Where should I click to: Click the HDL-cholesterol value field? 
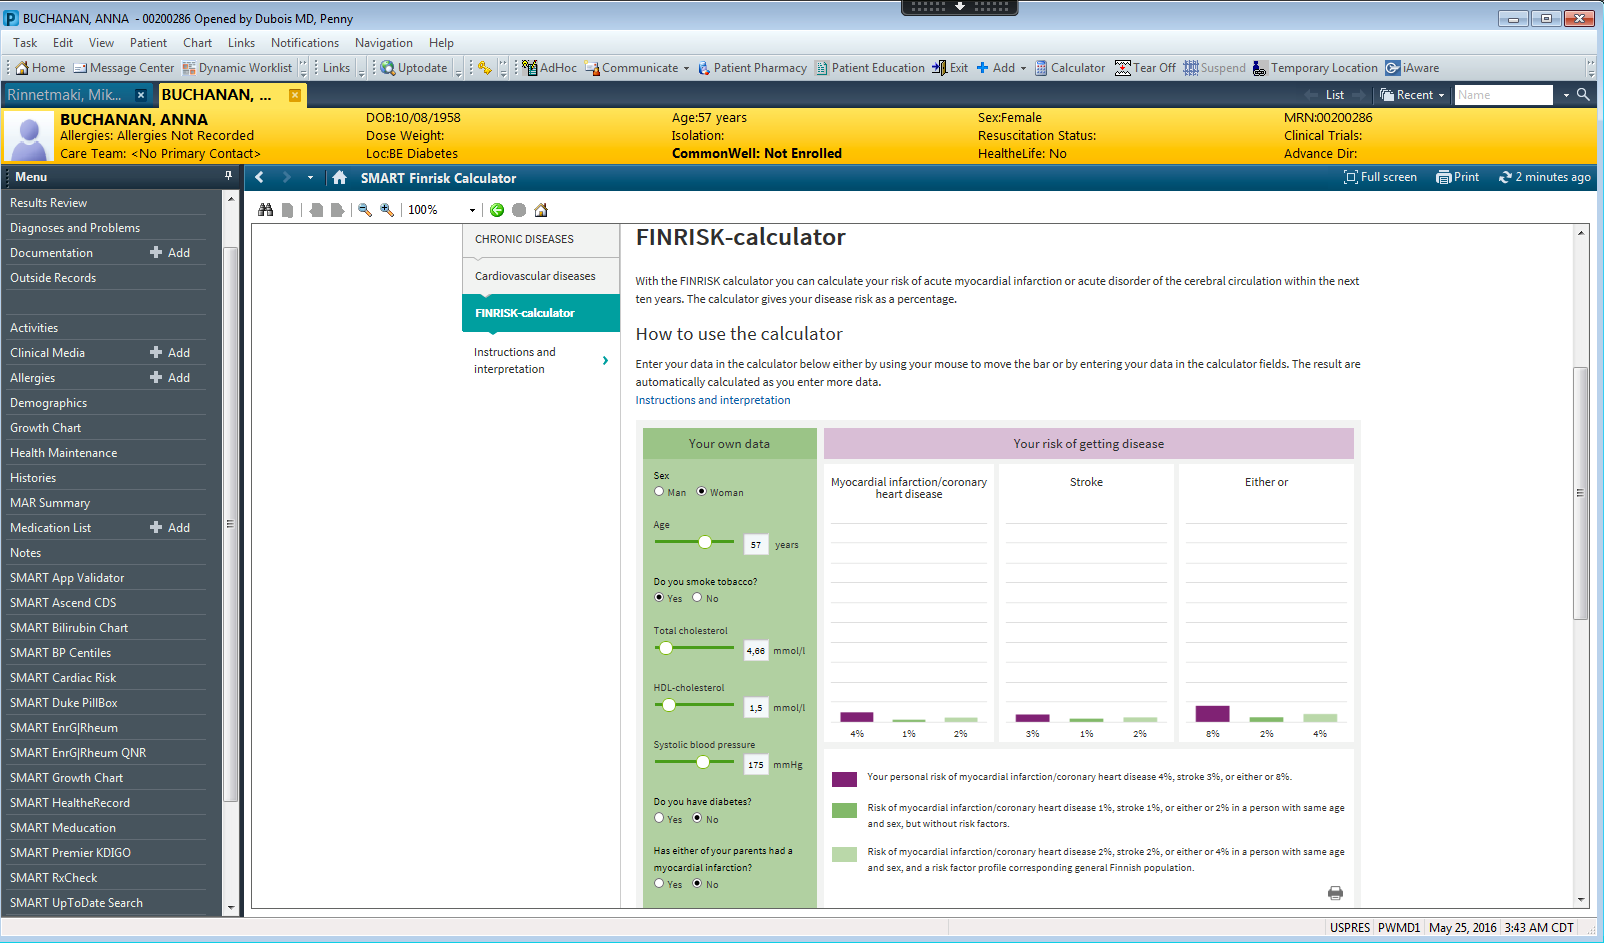pos(756,707)
